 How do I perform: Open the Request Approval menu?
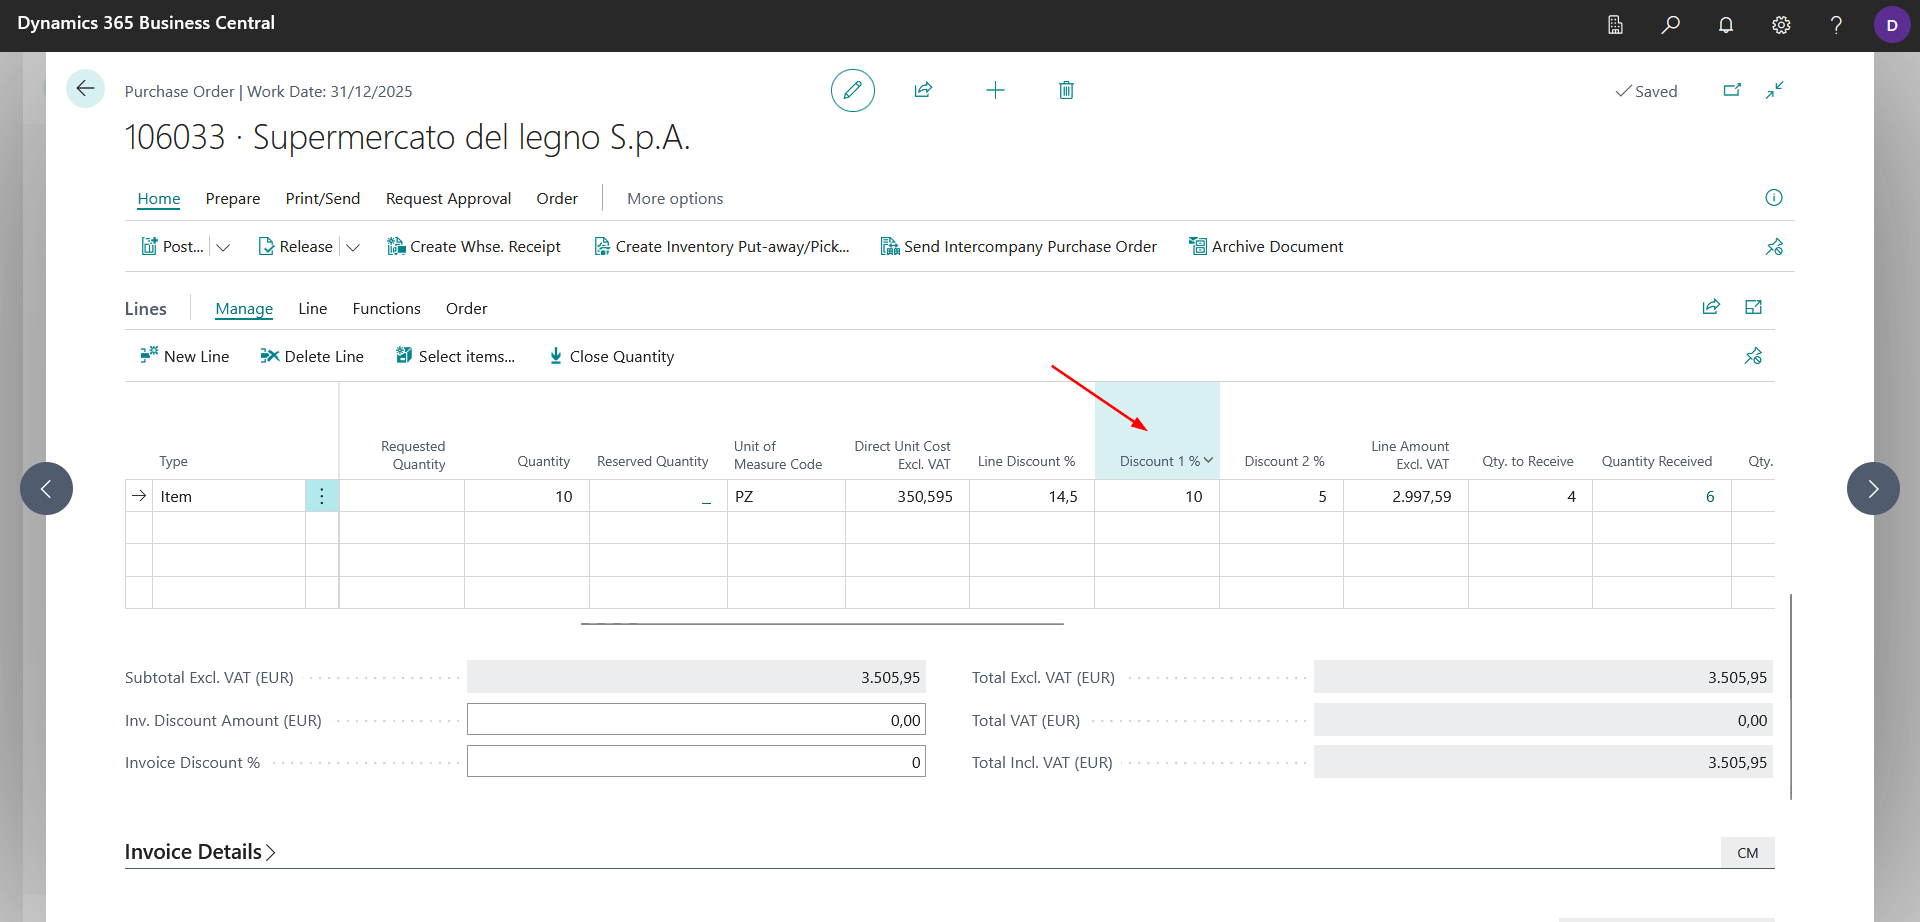point(448,199)
